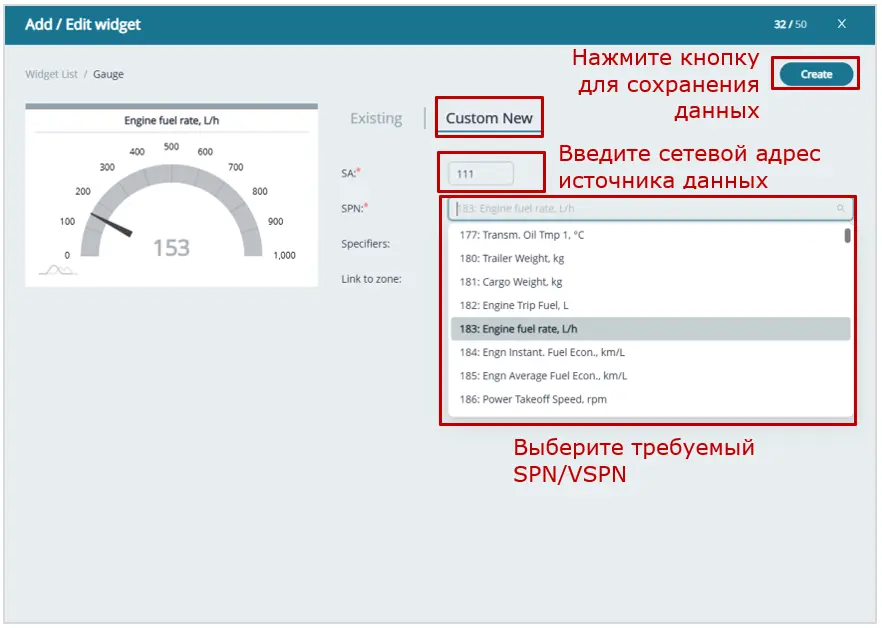Select 184: Engn Instant. Fuel Econ.
This screenshot has height=628, width=882.
(x=541, y=352)
